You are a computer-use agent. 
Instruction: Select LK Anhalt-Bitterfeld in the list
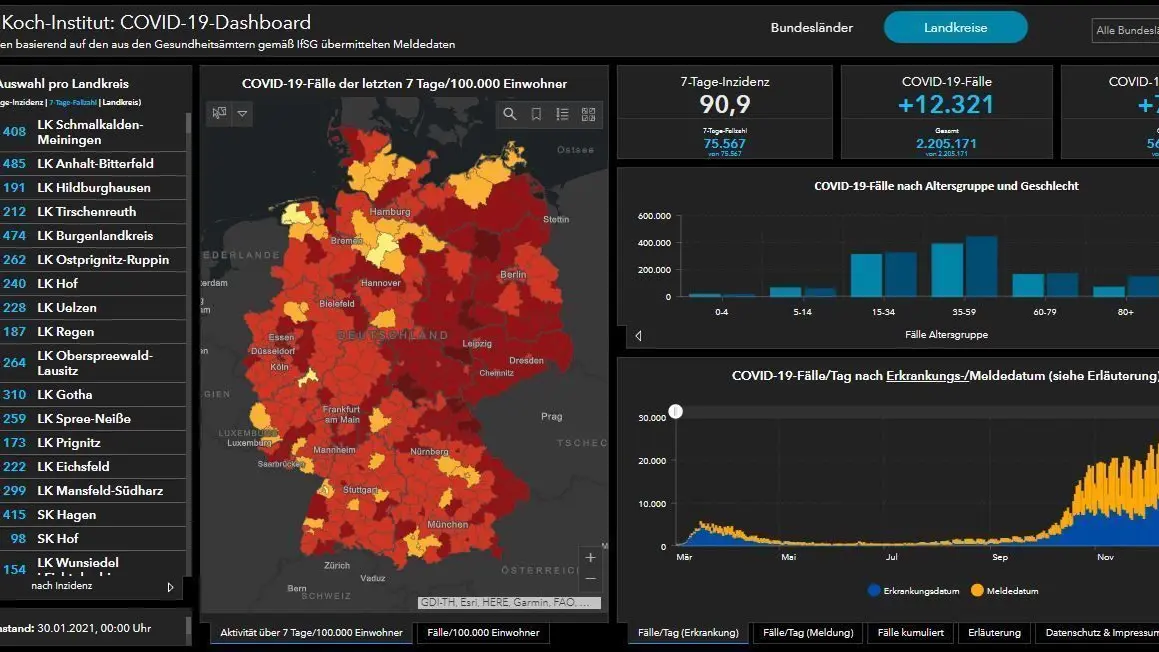[x=93, y=163]
